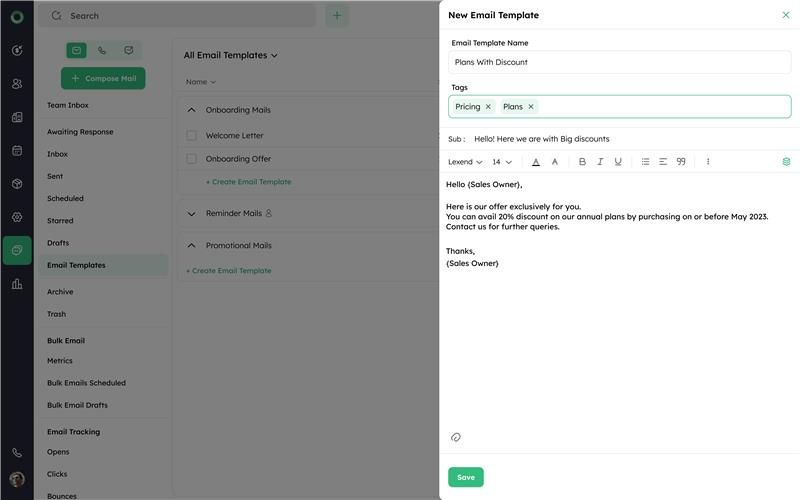This screenshot has width=800, height=500.
Task: Click the underlined-A text color picker
Action: pyautogui.click(x=536, y=162)
